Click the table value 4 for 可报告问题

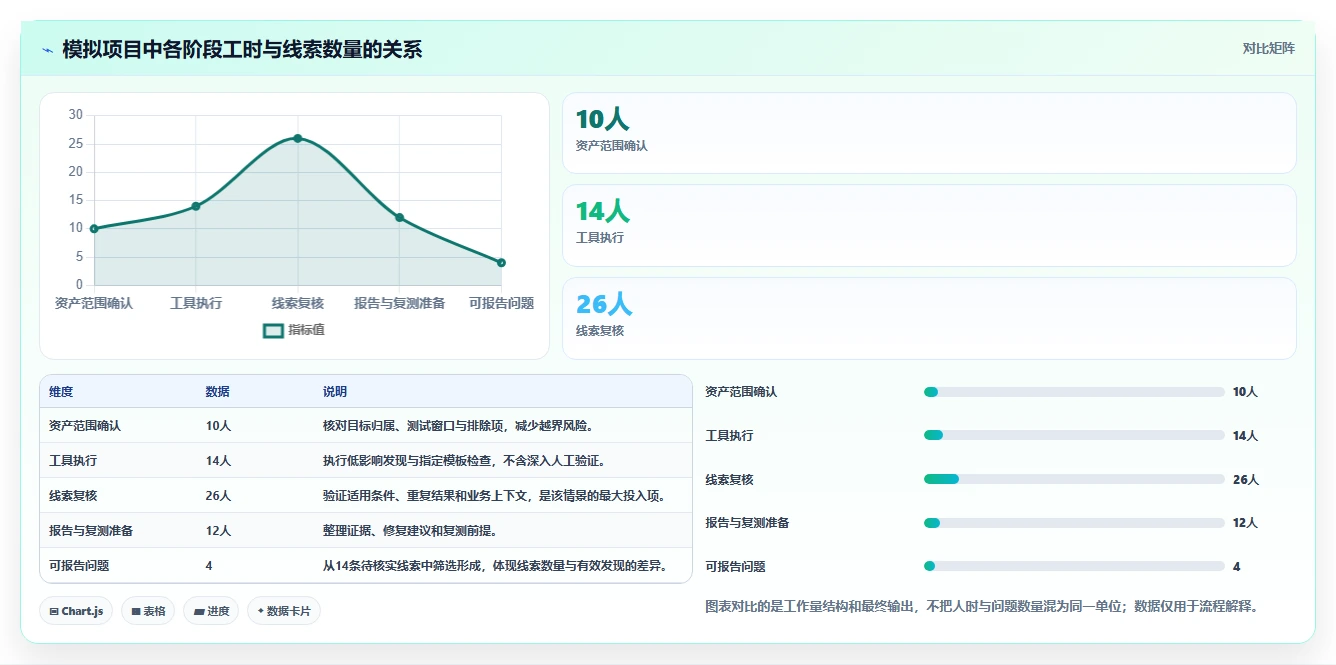pyautogui.click(x=209, y=566)
